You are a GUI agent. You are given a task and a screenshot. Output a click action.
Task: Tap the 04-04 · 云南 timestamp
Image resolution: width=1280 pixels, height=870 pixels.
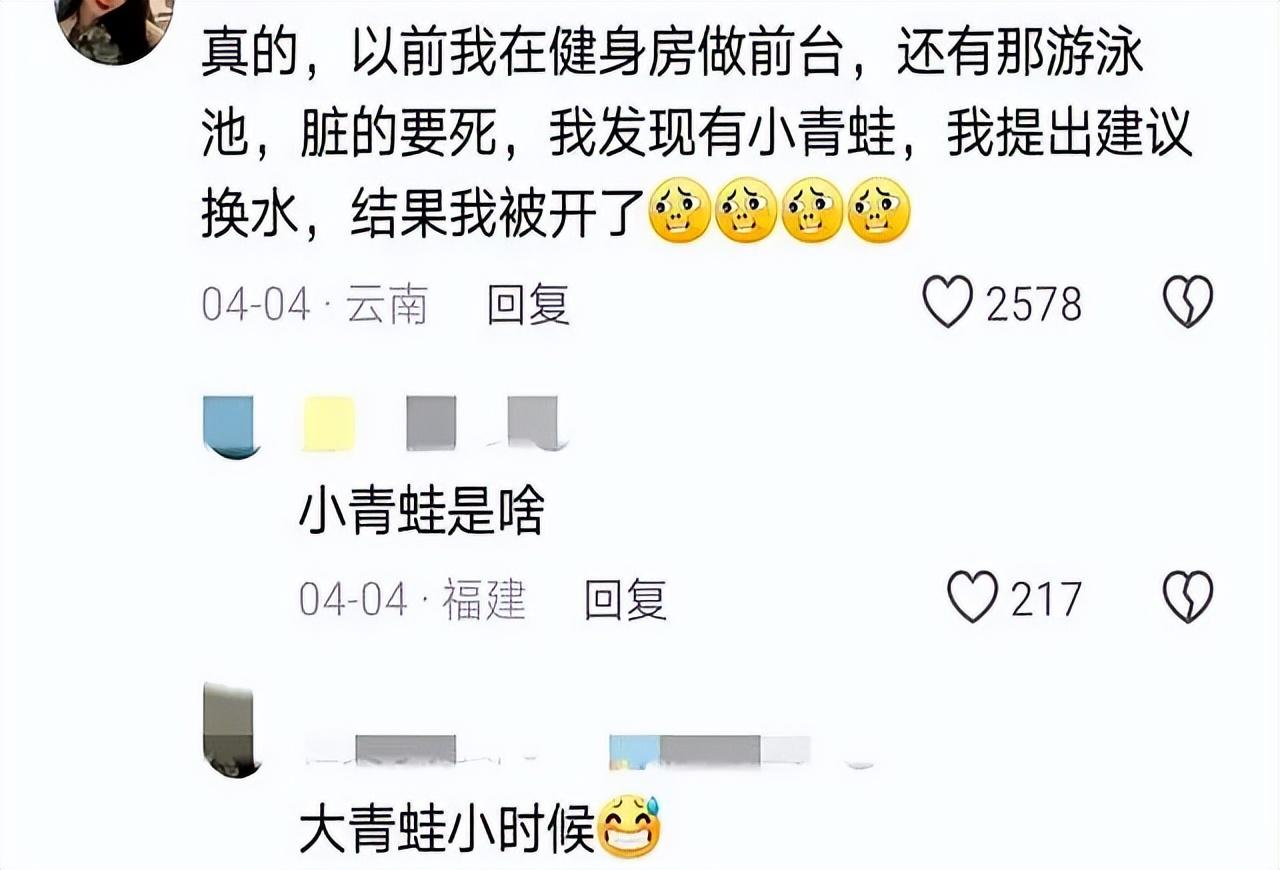tap(315, 304)
